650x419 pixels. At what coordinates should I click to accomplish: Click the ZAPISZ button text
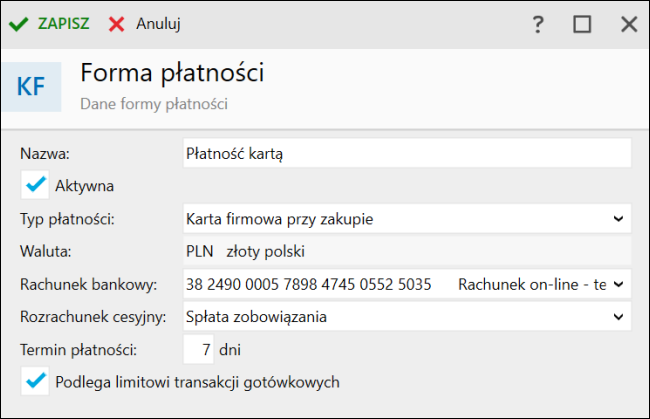[x=63, y=24]
